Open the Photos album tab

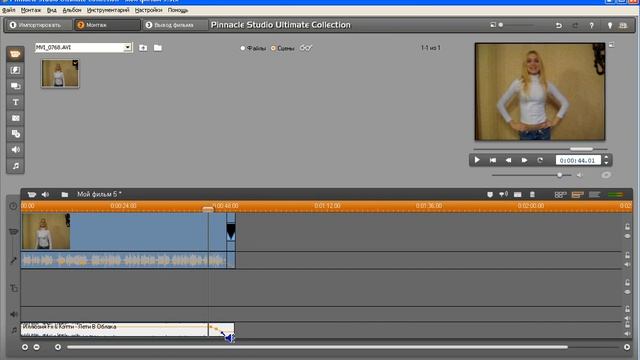pyautogui.click(x=15, y=118)
